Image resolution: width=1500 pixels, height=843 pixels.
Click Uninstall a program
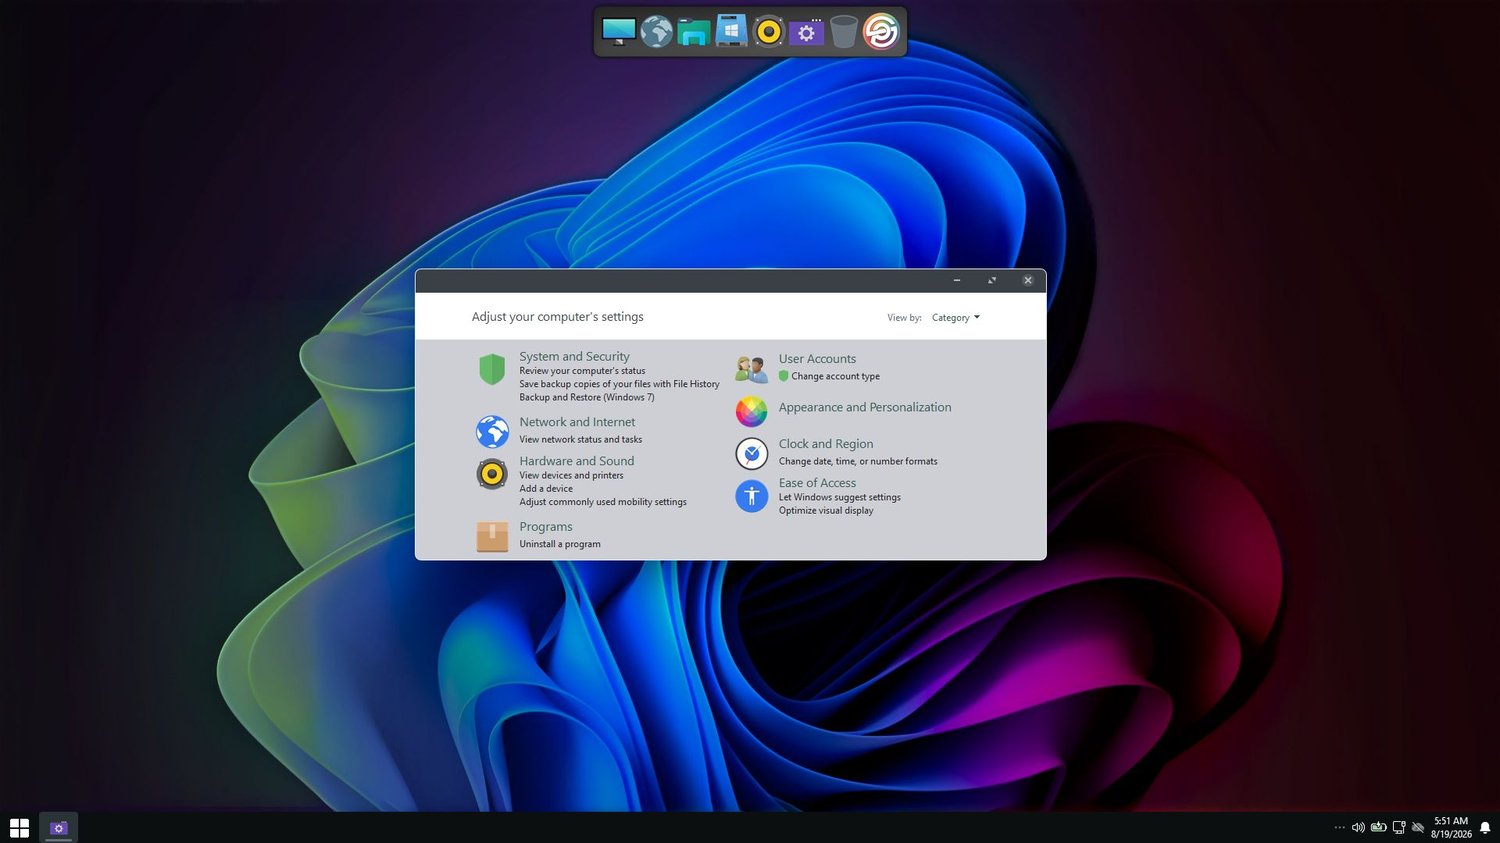coord(560,544)
